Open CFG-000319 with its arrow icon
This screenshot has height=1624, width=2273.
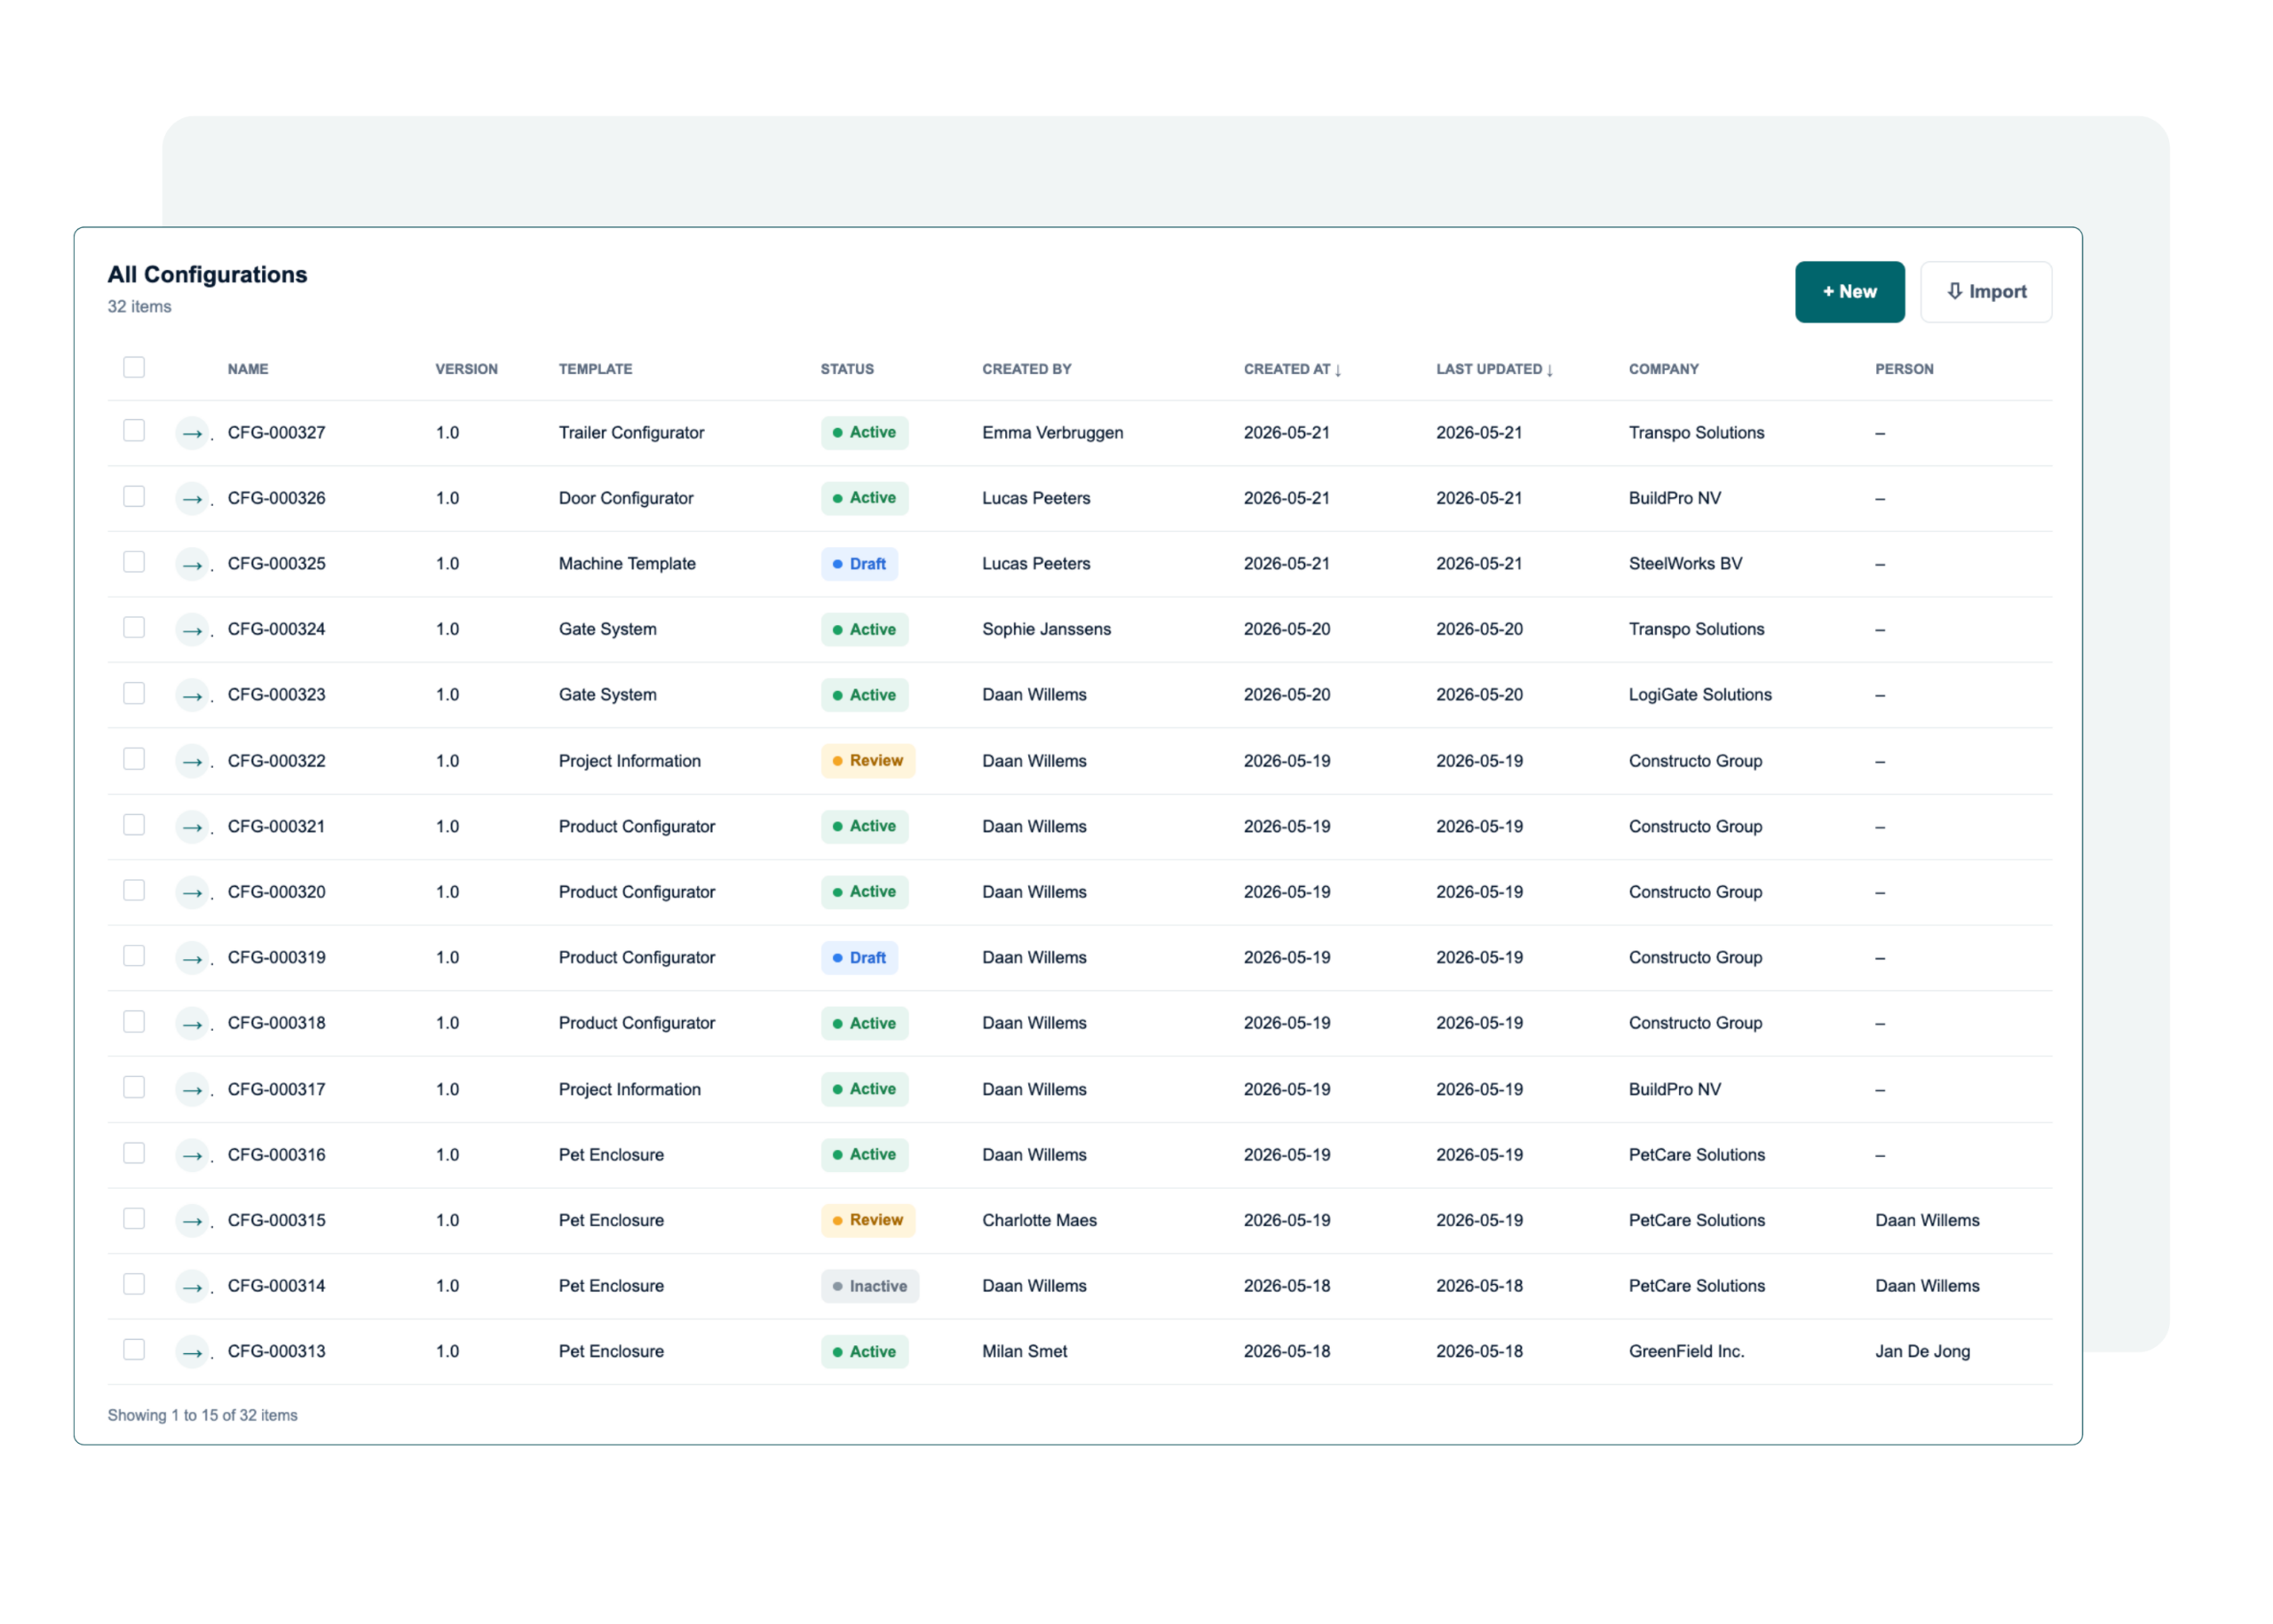(192, 958)
